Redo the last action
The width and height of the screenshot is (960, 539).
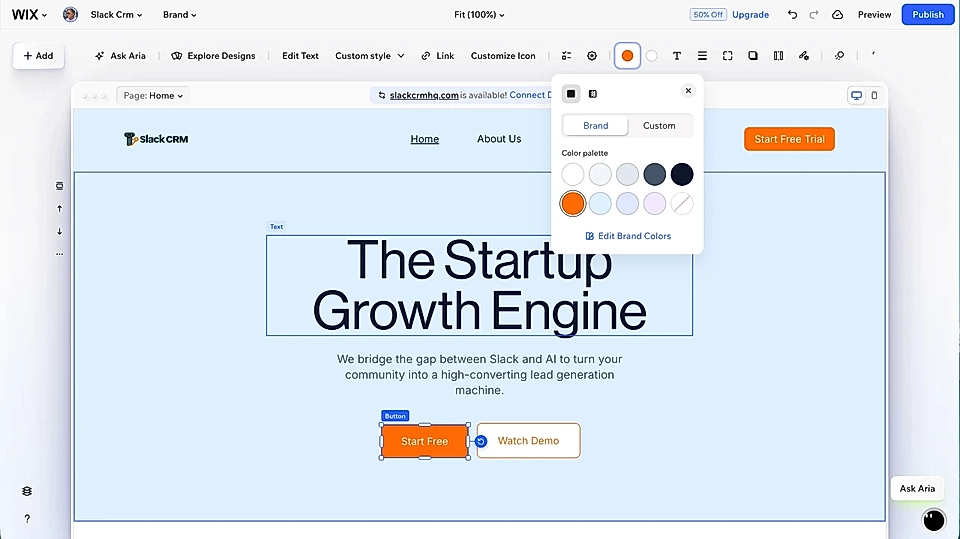pos(814,14)
